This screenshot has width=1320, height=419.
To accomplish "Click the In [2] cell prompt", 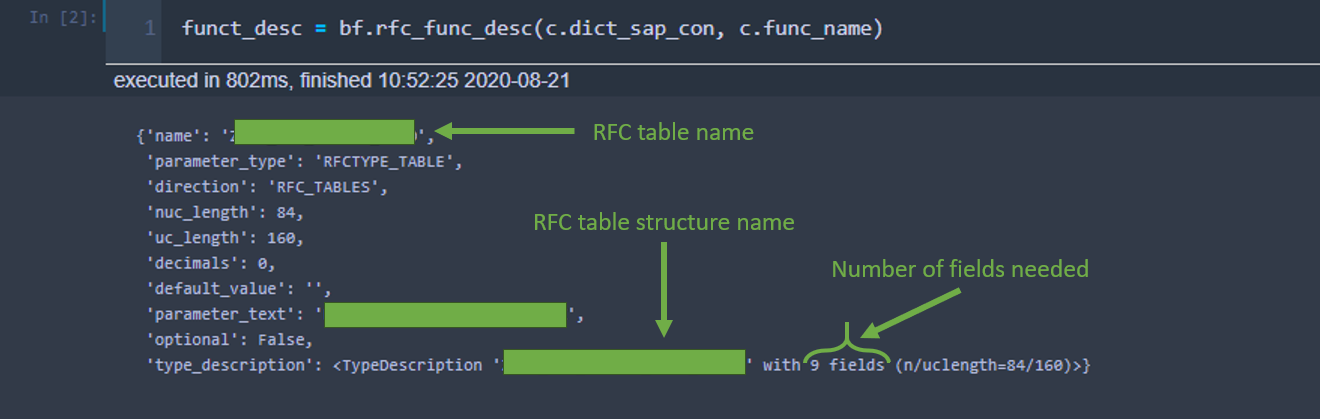I will pos(63,19).
